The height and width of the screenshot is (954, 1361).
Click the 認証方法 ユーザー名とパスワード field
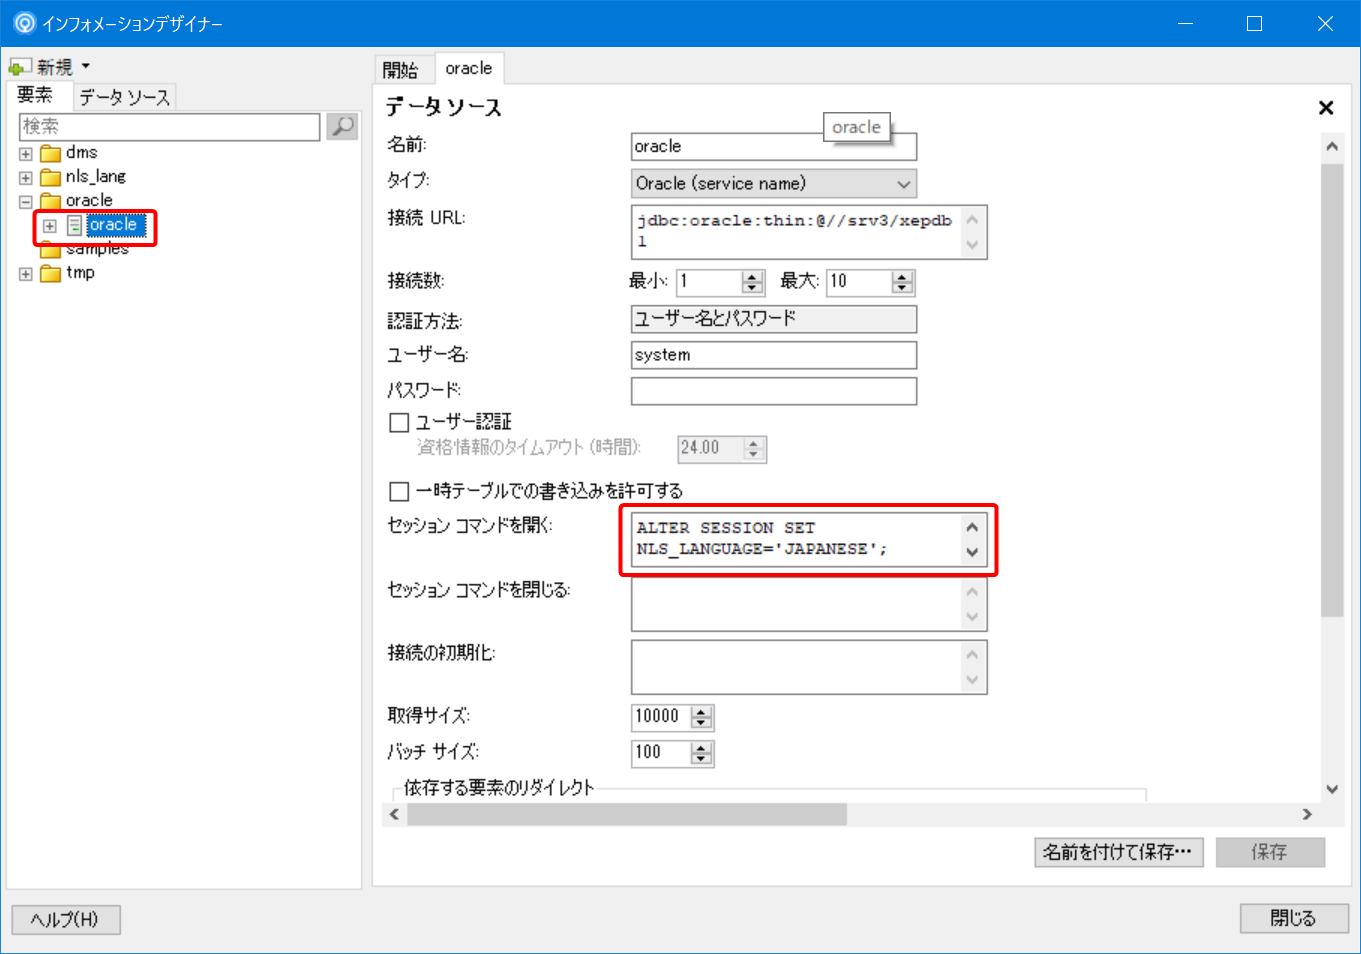point(774,319)
